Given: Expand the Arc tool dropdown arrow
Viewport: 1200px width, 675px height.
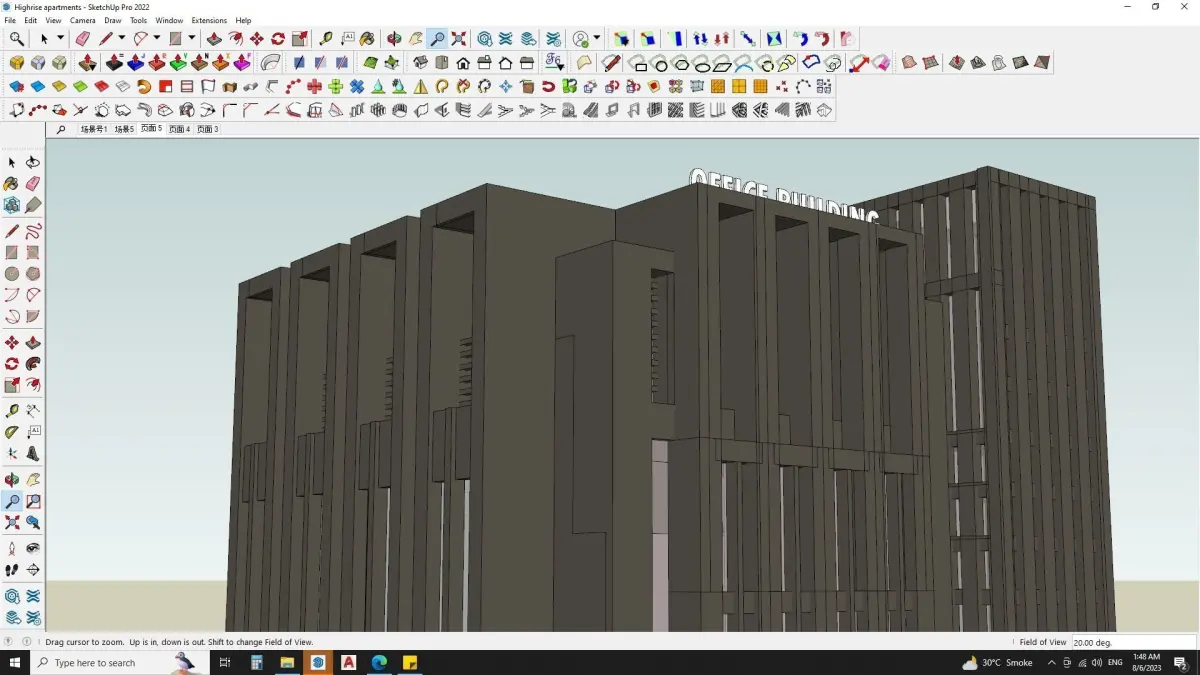Looking at the screenshot, I should 157,39.
